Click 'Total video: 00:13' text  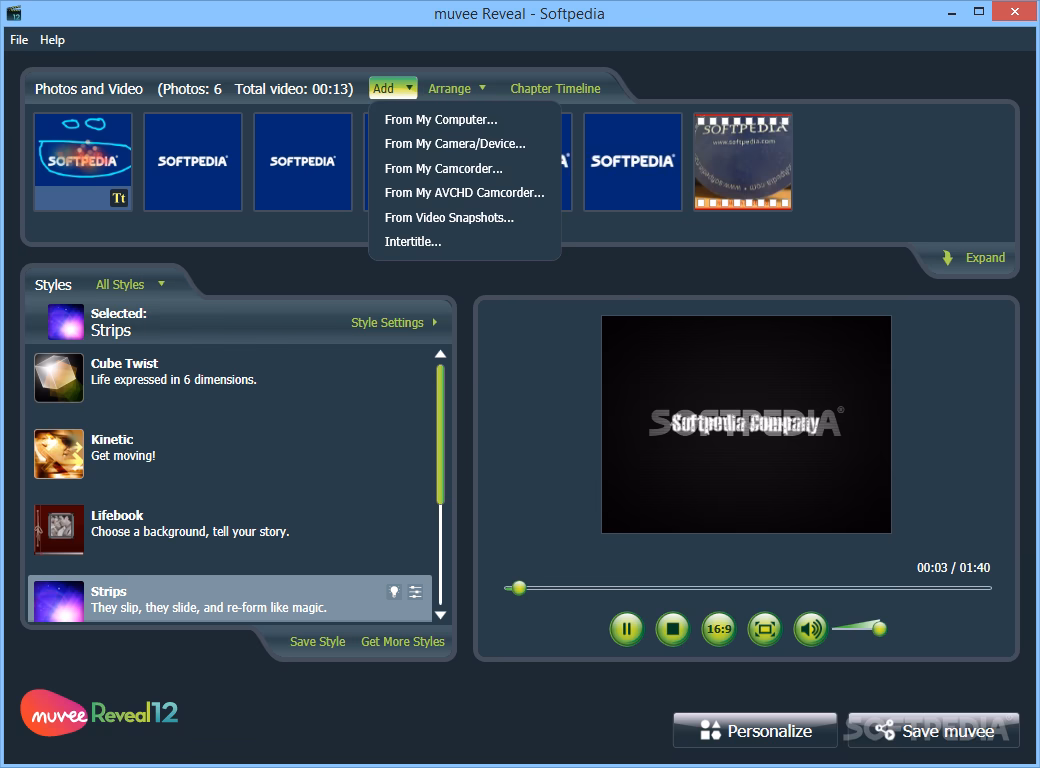294,89
